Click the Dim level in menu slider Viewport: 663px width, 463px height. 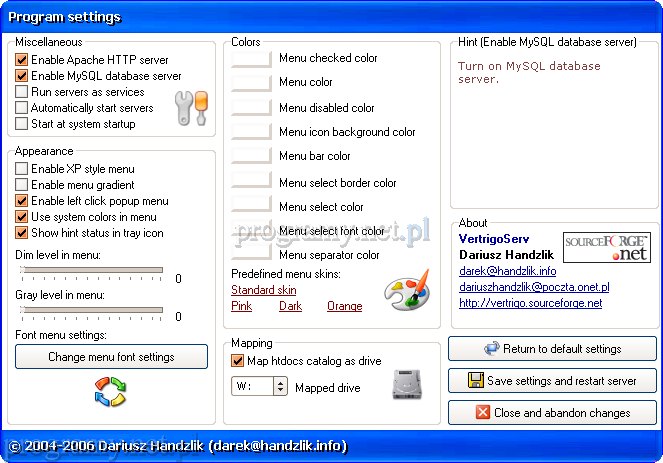point(90,270)
